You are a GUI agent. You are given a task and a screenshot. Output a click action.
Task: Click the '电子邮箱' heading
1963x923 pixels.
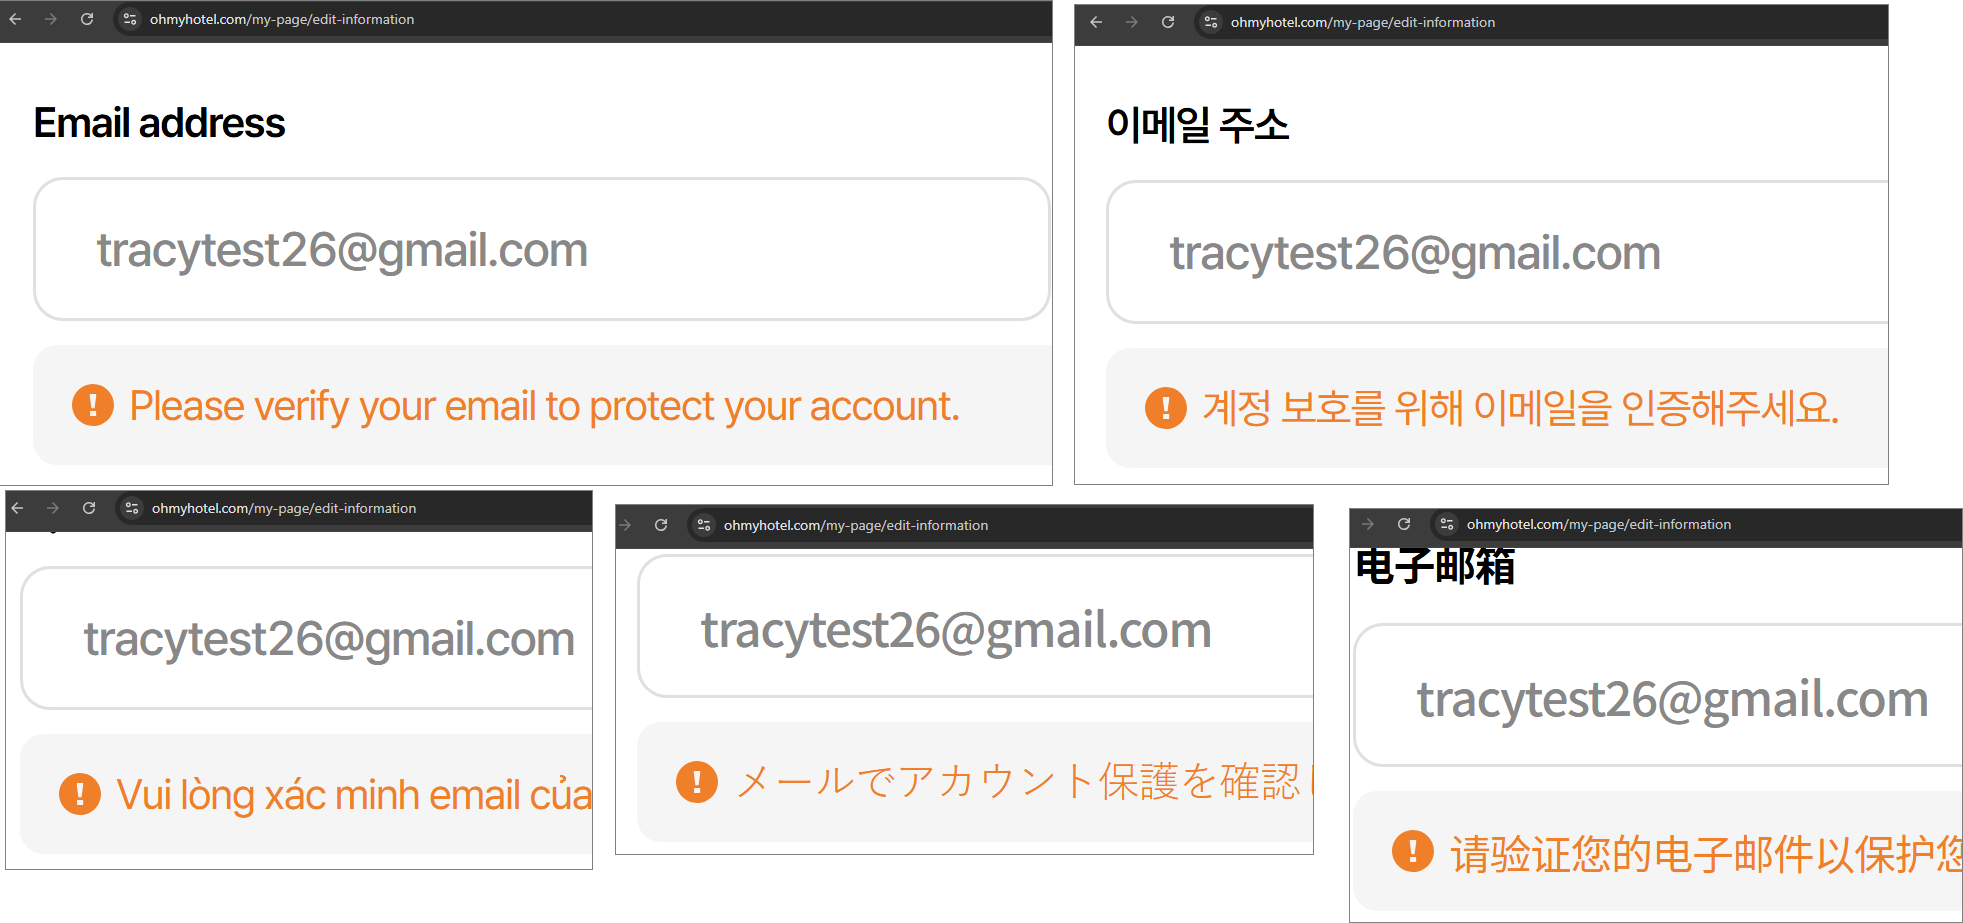click(x=1435, y=567)
